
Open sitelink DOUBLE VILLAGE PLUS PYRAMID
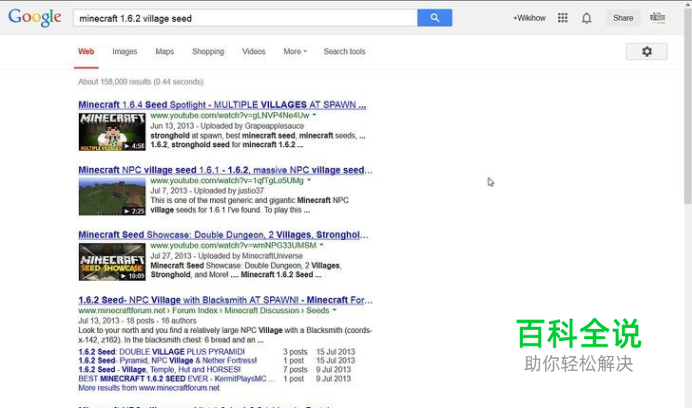(x=162, y=352)
